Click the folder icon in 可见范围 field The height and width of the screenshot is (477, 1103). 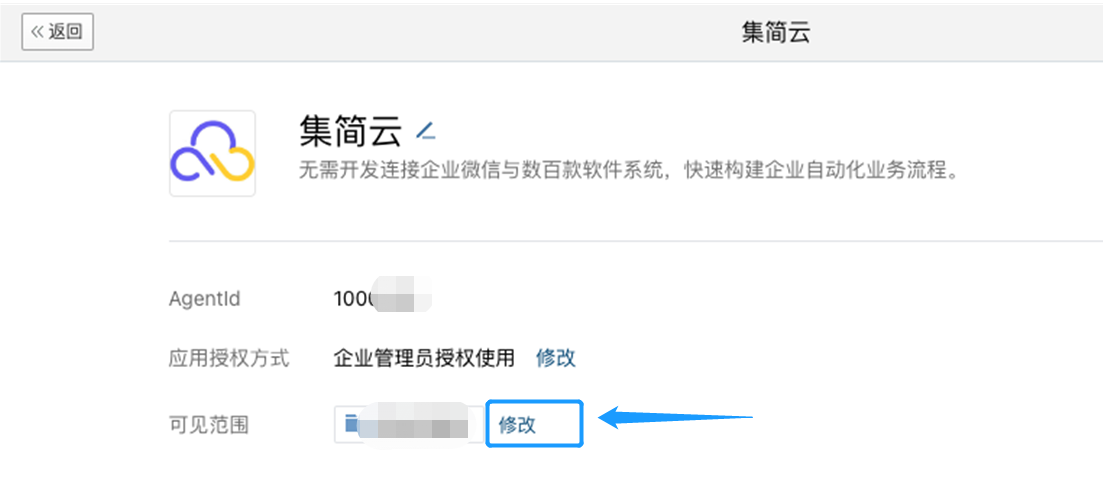351,424
